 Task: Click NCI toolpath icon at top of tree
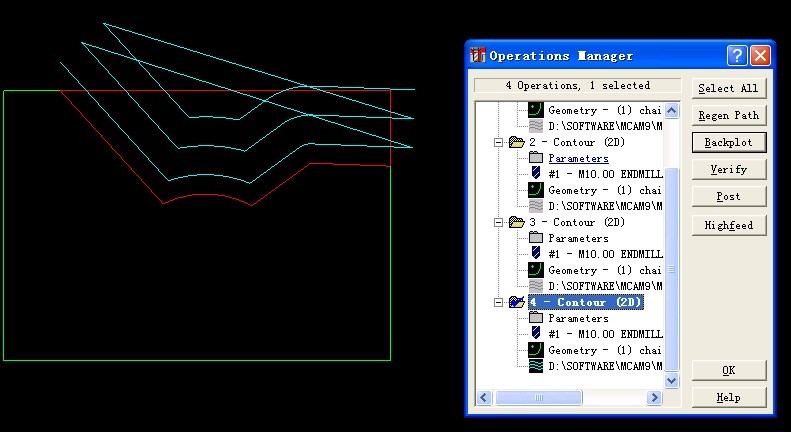(536, 126)
